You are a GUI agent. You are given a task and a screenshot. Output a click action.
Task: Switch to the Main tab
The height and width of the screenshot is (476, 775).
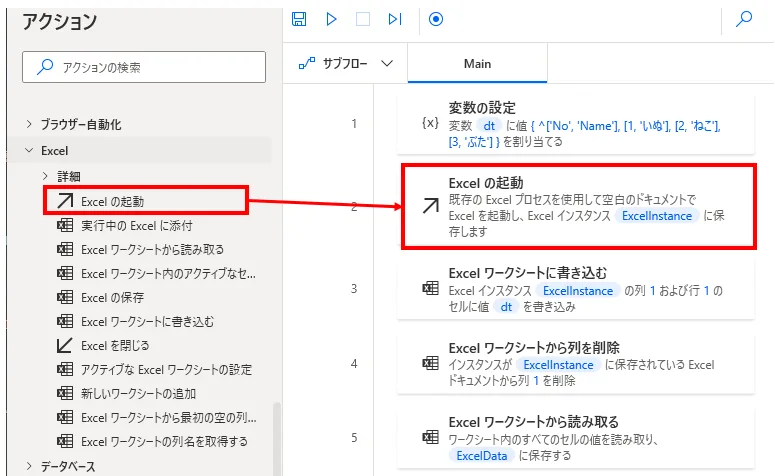477,64
